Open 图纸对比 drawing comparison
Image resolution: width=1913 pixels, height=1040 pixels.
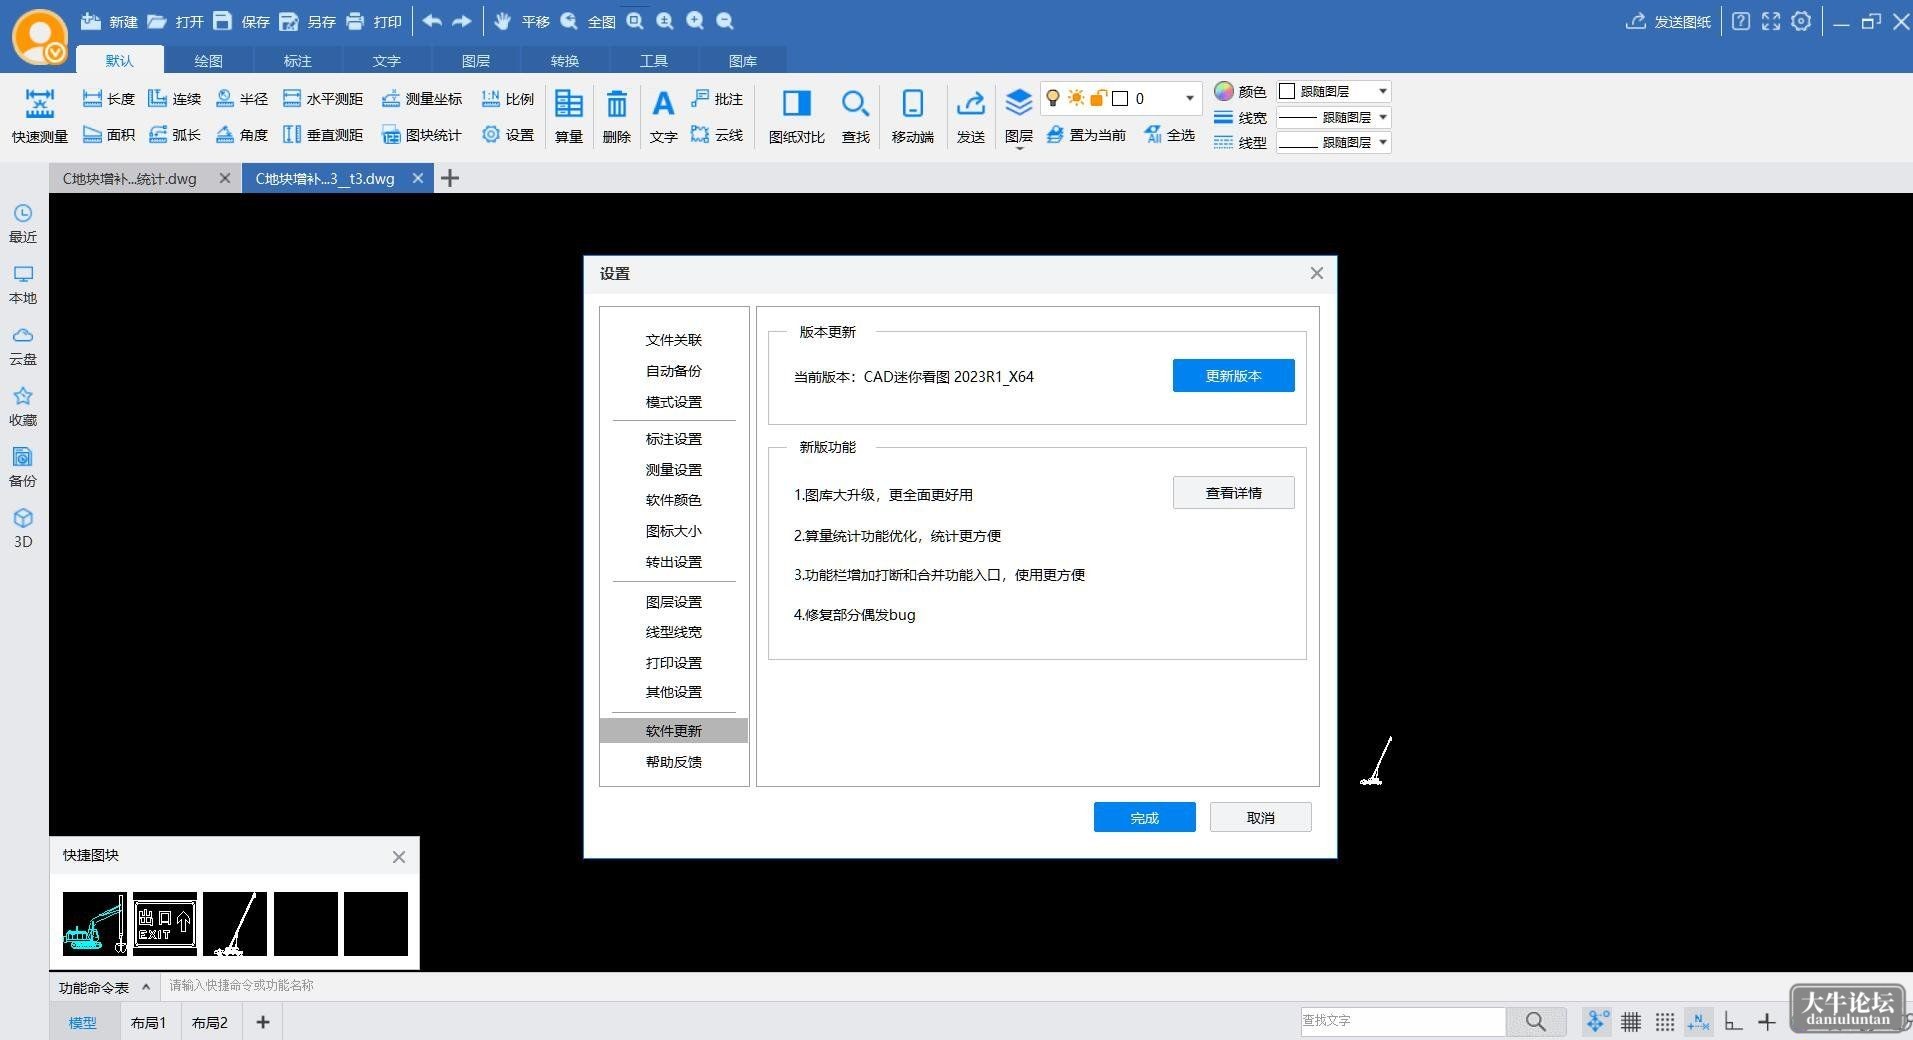(796, 116)
